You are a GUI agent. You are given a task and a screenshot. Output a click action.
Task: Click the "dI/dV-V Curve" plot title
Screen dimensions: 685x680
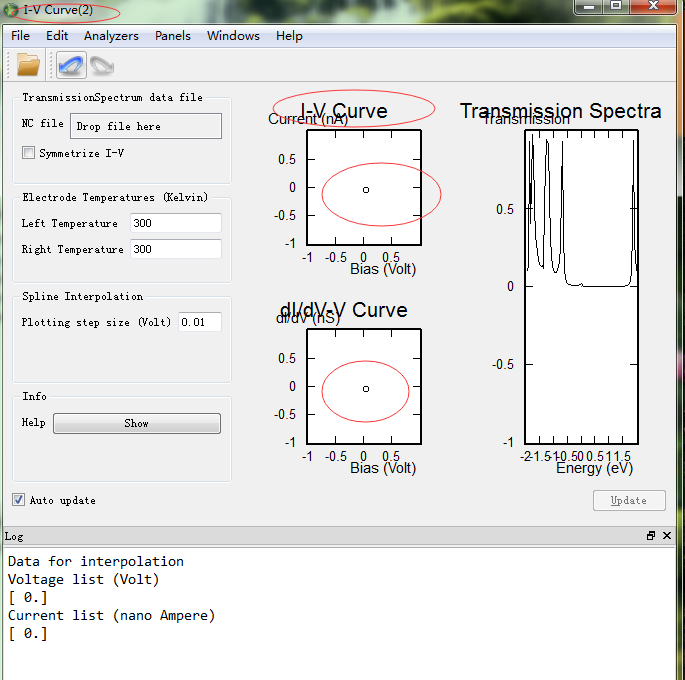pyautogui.click(x=343, y=310)
